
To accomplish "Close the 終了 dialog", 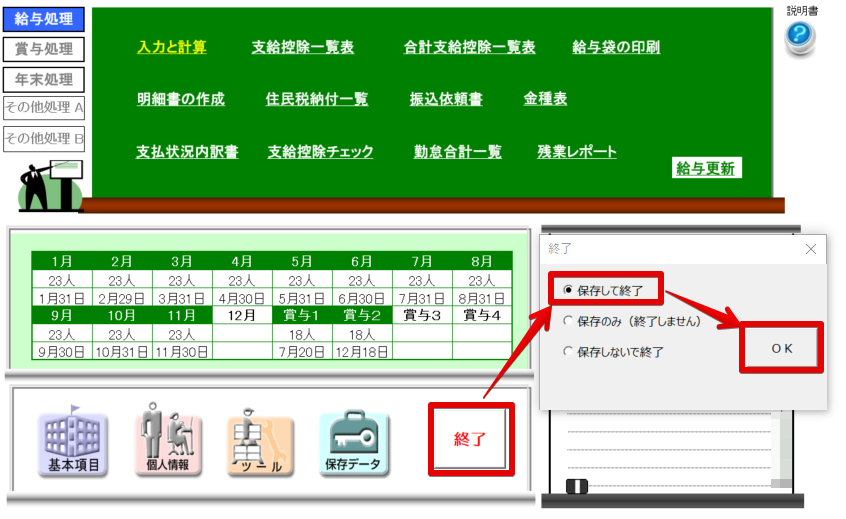I will coord(810,249).
